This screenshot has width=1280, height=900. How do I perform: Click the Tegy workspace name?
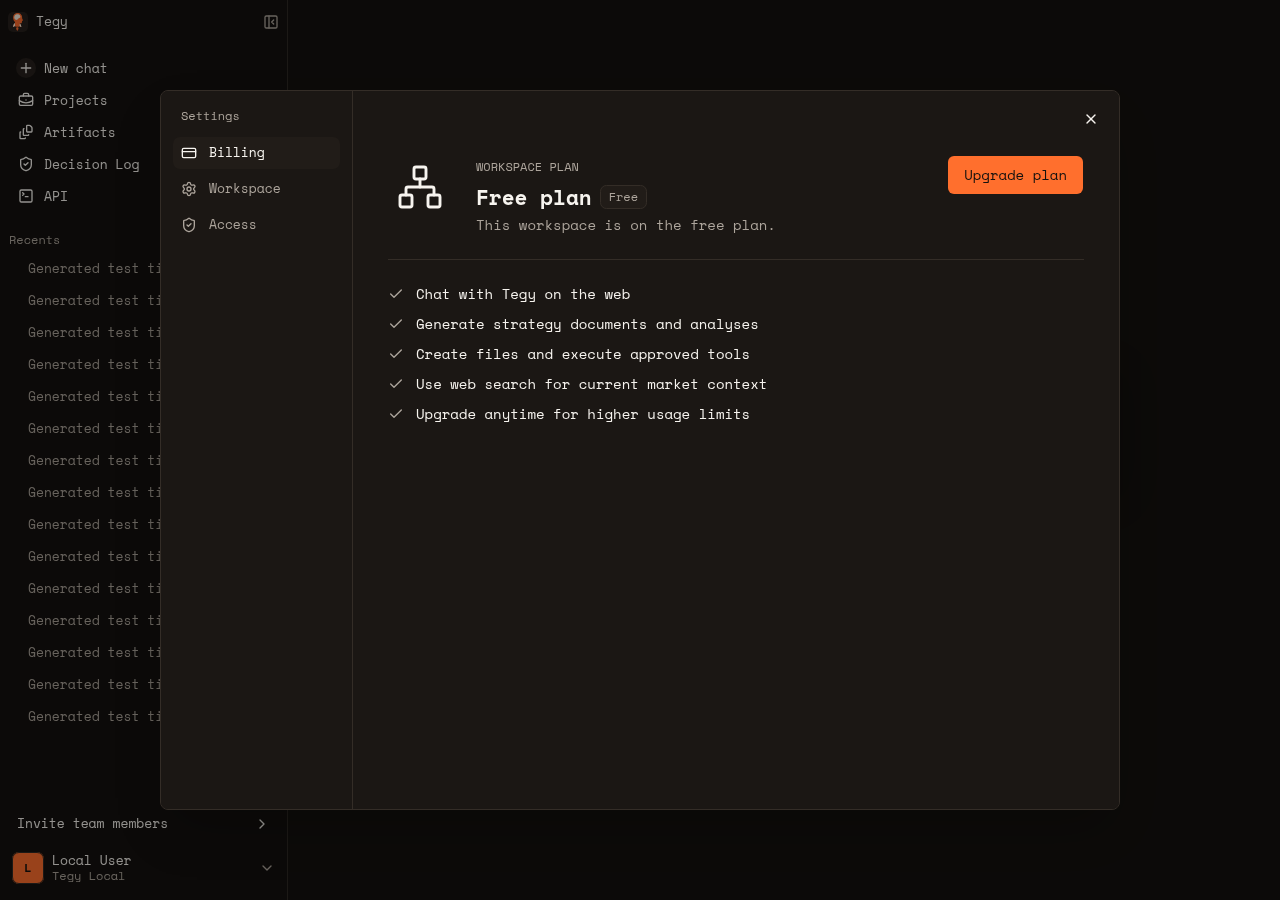pyautogui.click(x=52, y=21)
